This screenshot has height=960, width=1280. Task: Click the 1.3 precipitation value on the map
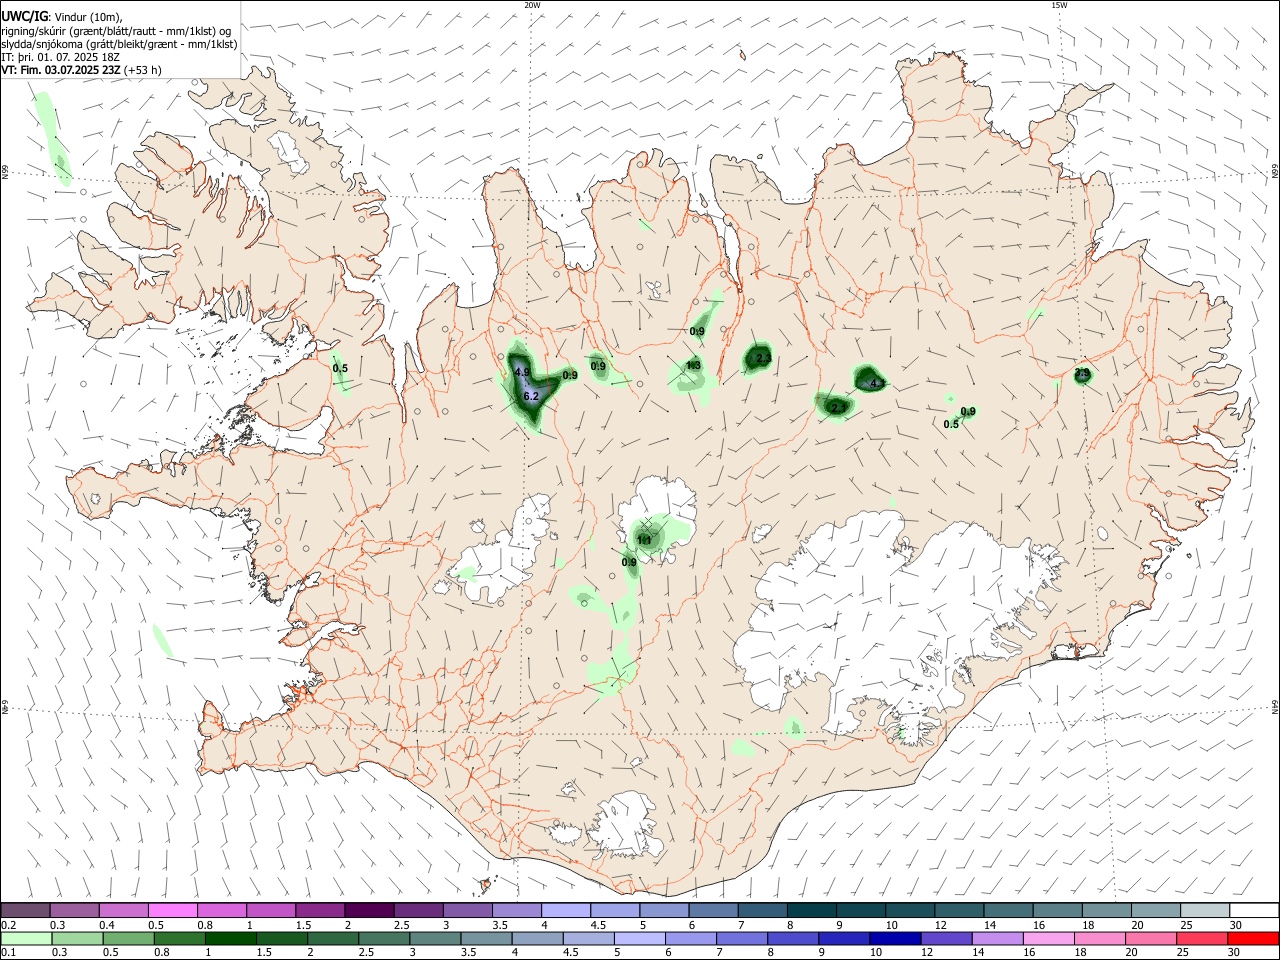pyautogui.click(x=693, y=365)
